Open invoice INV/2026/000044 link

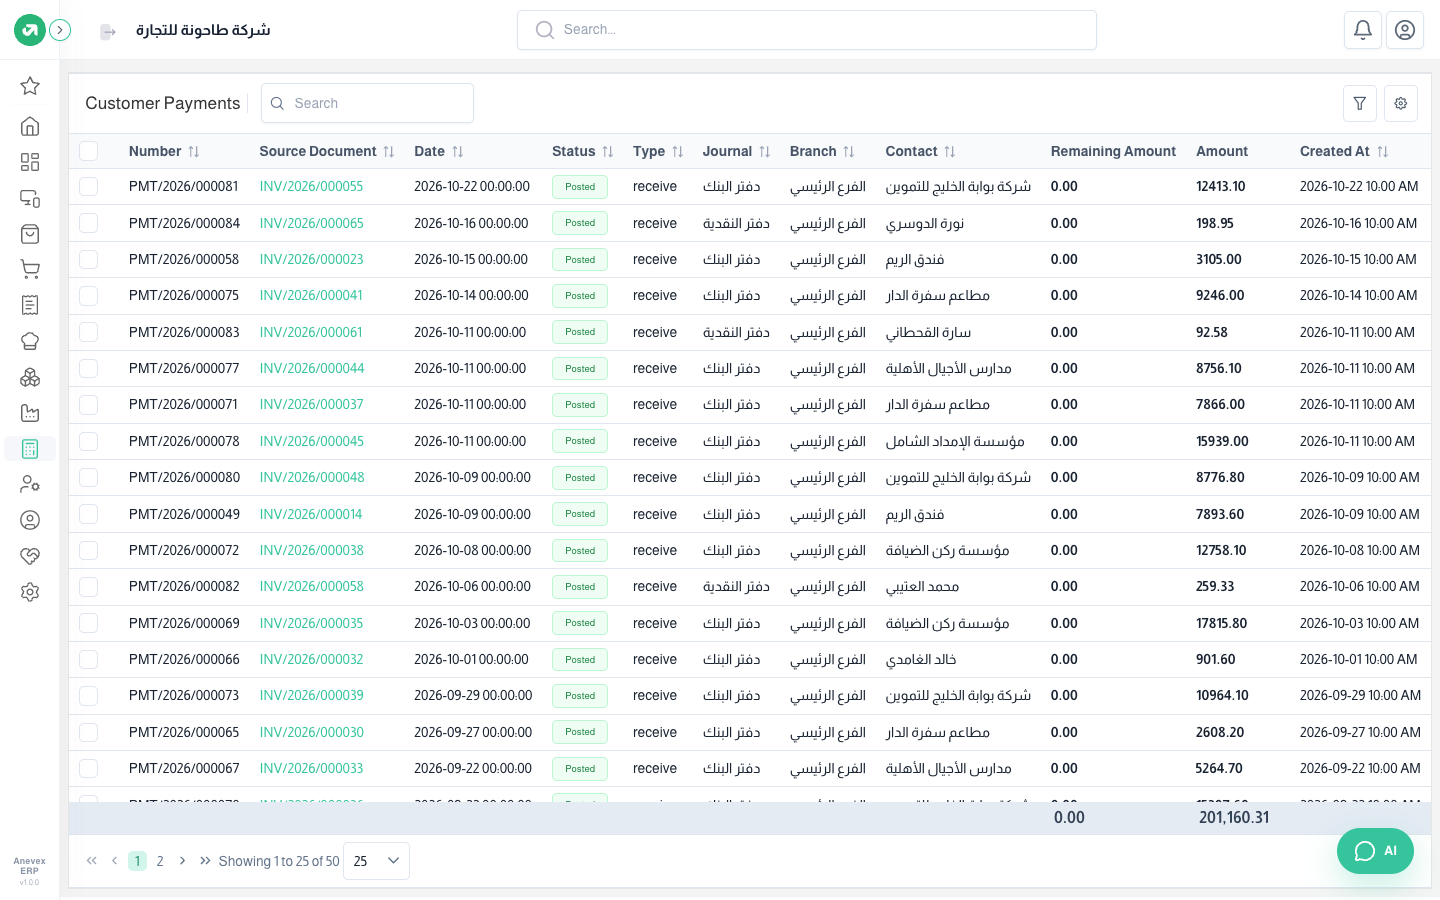tap(311, 368)
